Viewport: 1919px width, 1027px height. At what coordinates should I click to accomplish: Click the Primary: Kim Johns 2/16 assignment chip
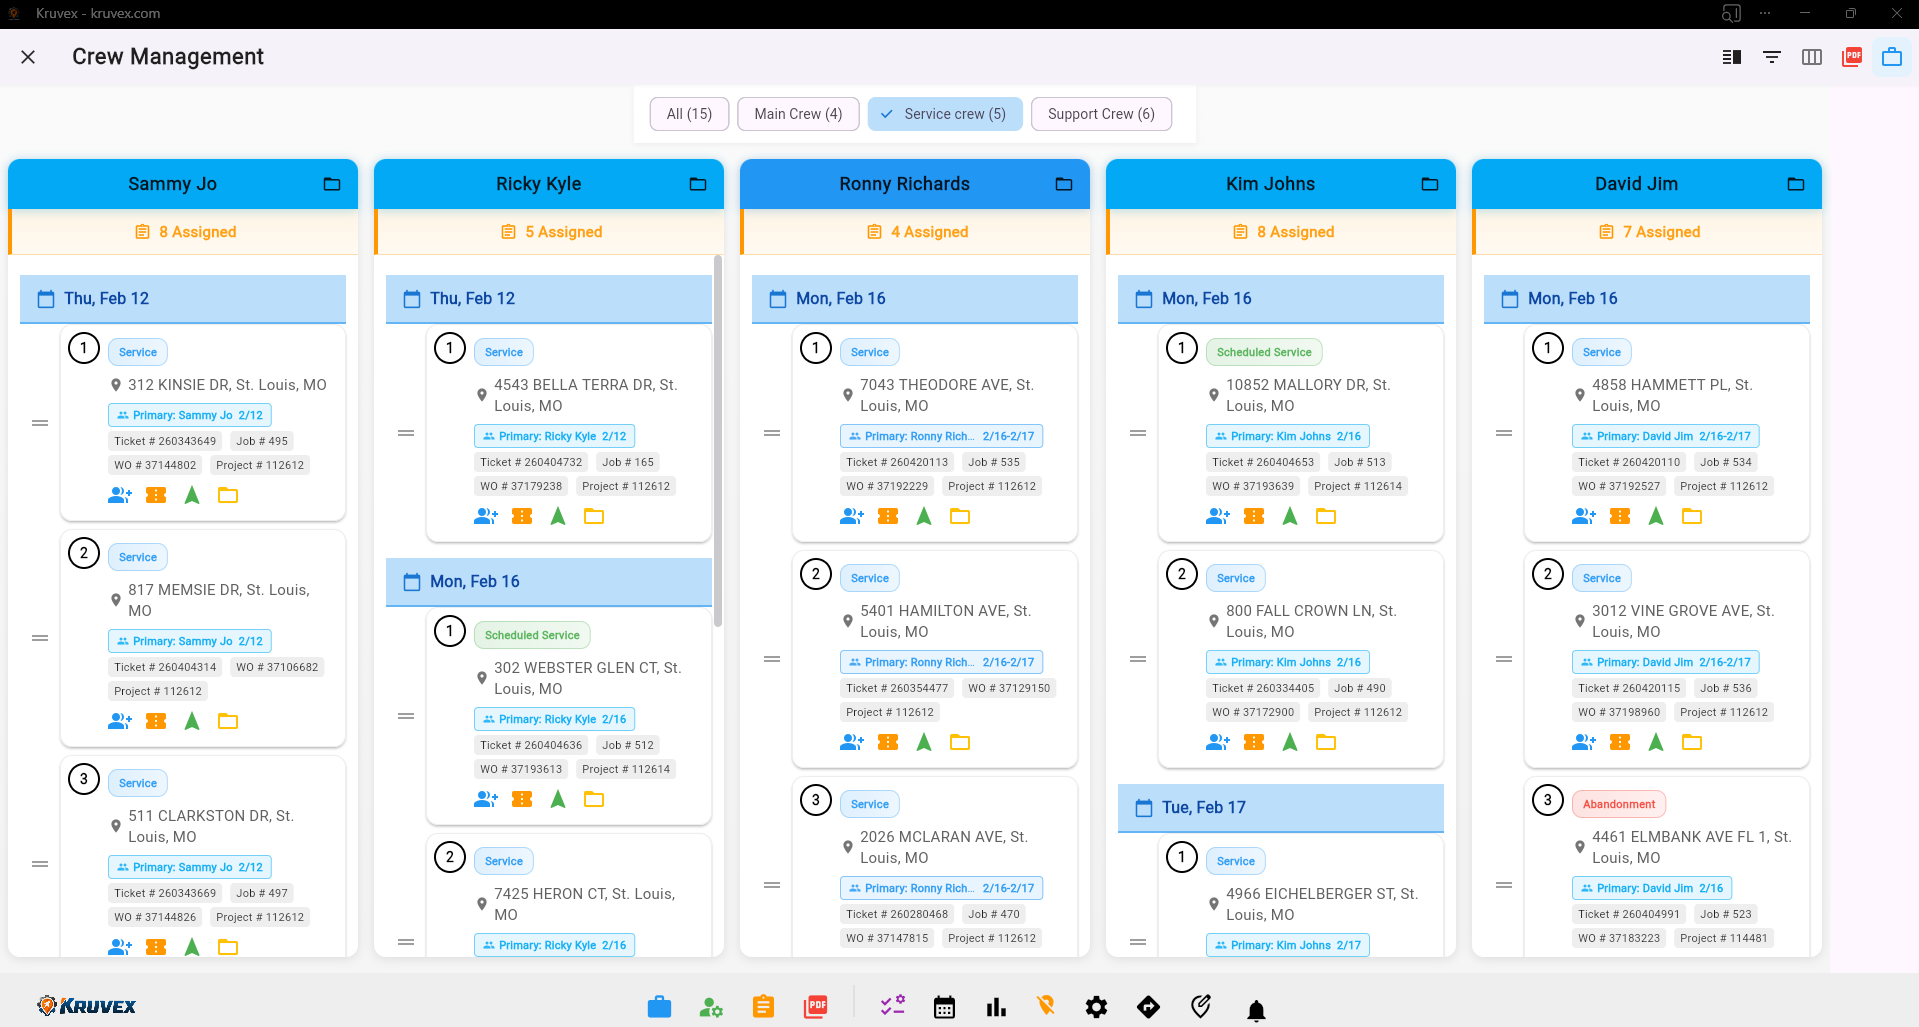coord(1287,435)
